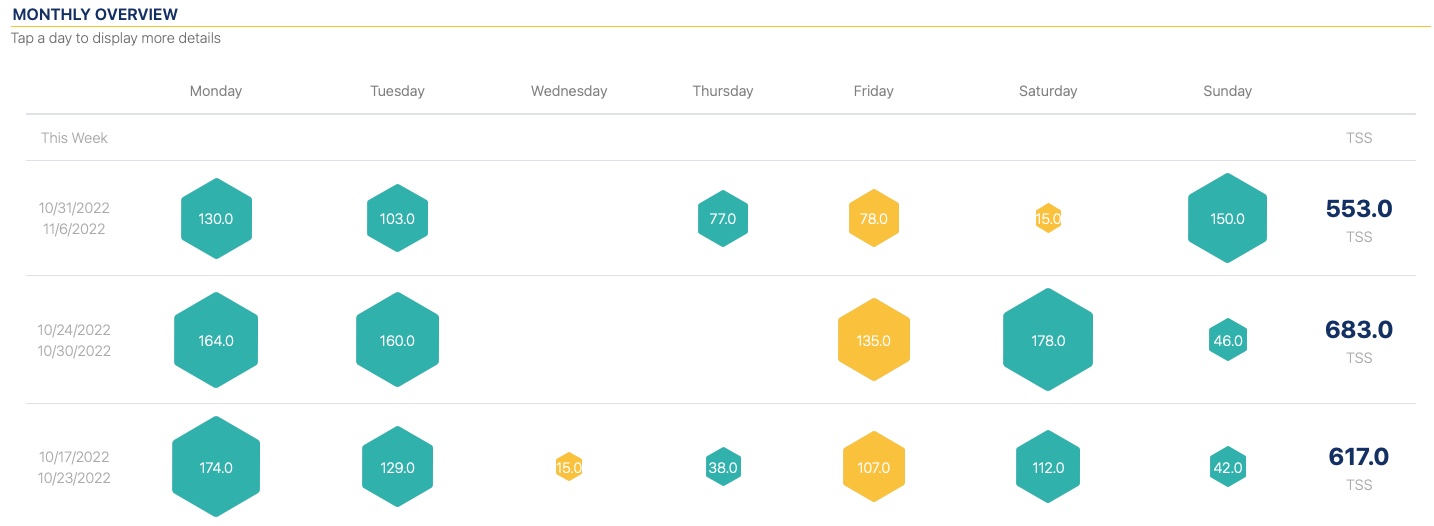
Task: Click the 553.0 weekly TSS total
Action: (1358, 209)
